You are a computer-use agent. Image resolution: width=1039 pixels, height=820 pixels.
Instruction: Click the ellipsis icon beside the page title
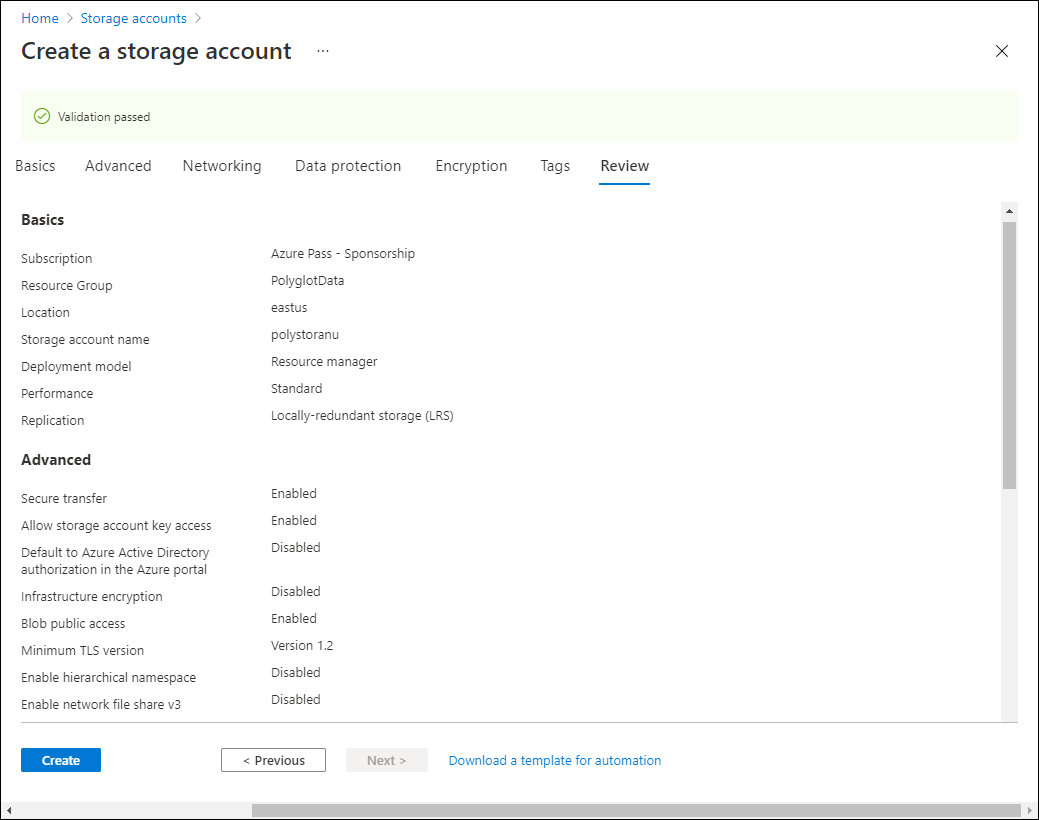pyautogui.click(x=322, y=51)
